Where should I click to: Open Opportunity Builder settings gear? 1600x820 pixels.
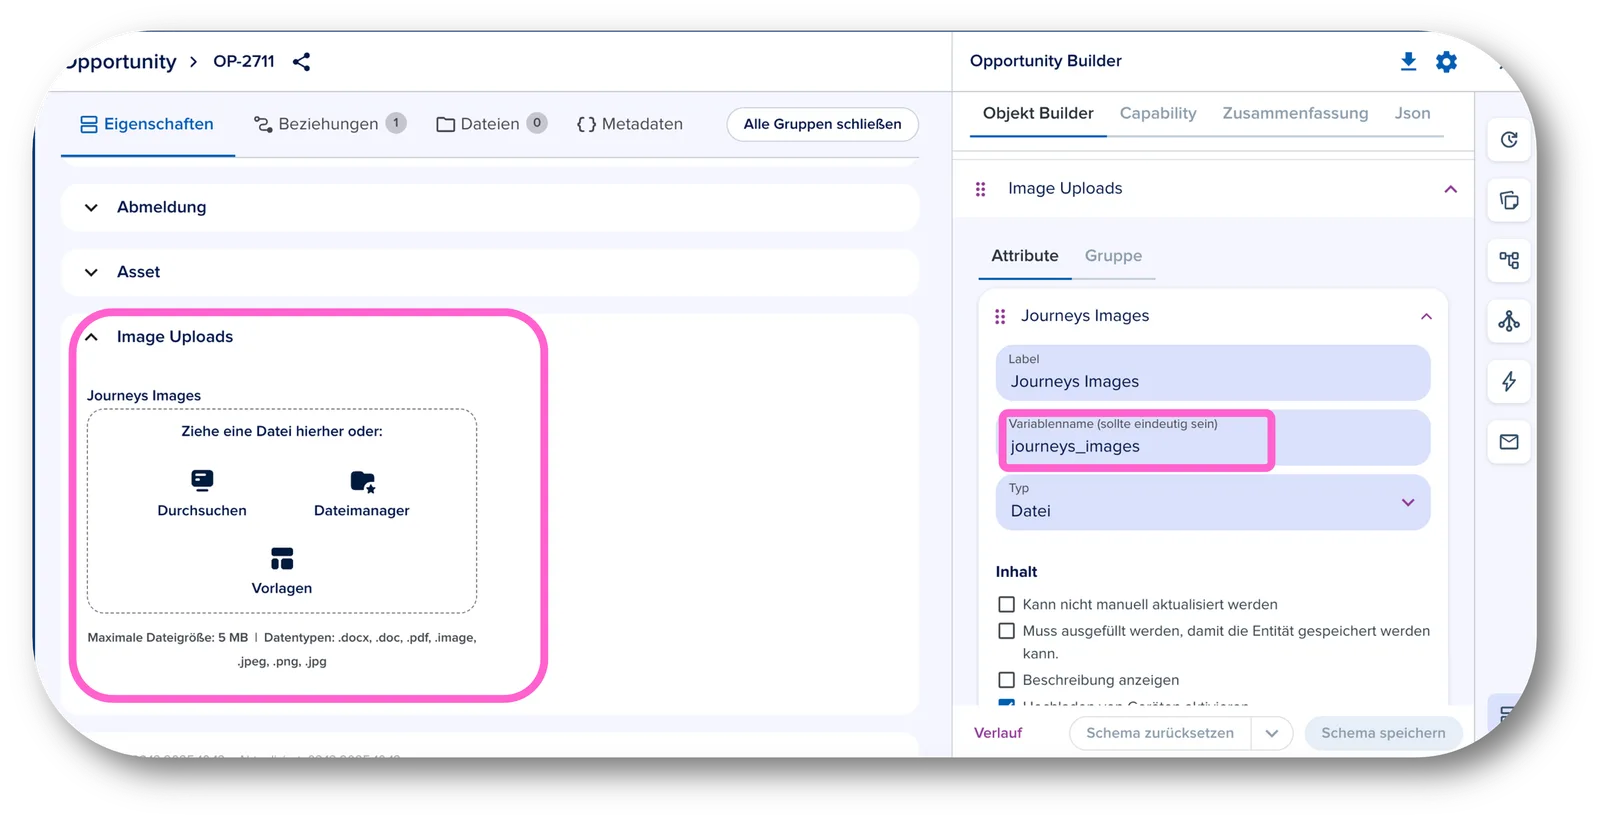tap(1446, 62)
